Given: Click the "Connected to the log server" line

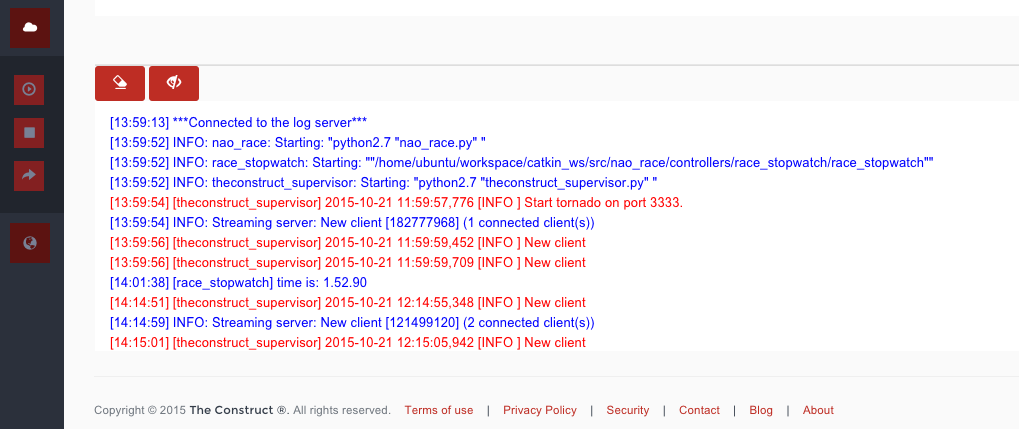Looking at the screenshot, I should click(x=239, y=122).
